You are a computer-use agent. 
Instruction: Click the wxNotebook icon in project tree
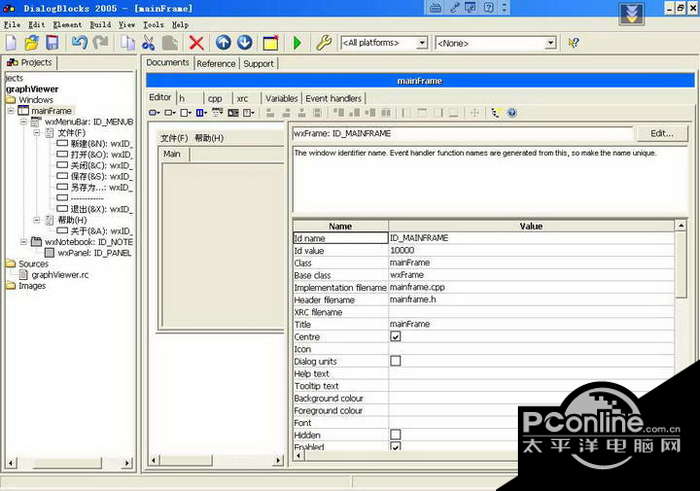click(36, 241)
